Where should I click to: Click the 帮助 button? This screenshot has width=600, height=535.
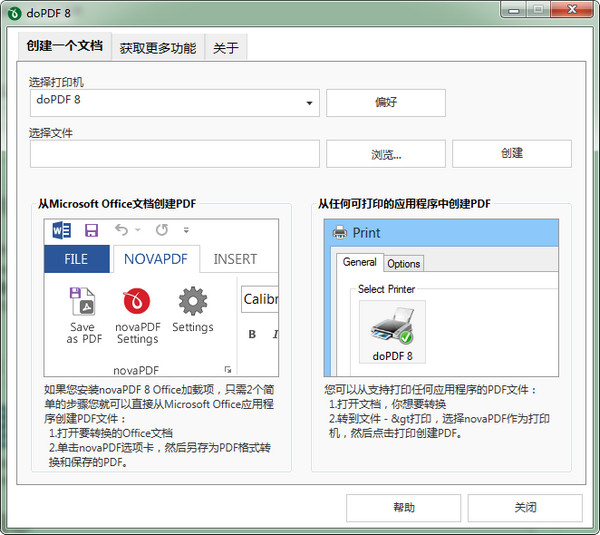coord(403,508)
